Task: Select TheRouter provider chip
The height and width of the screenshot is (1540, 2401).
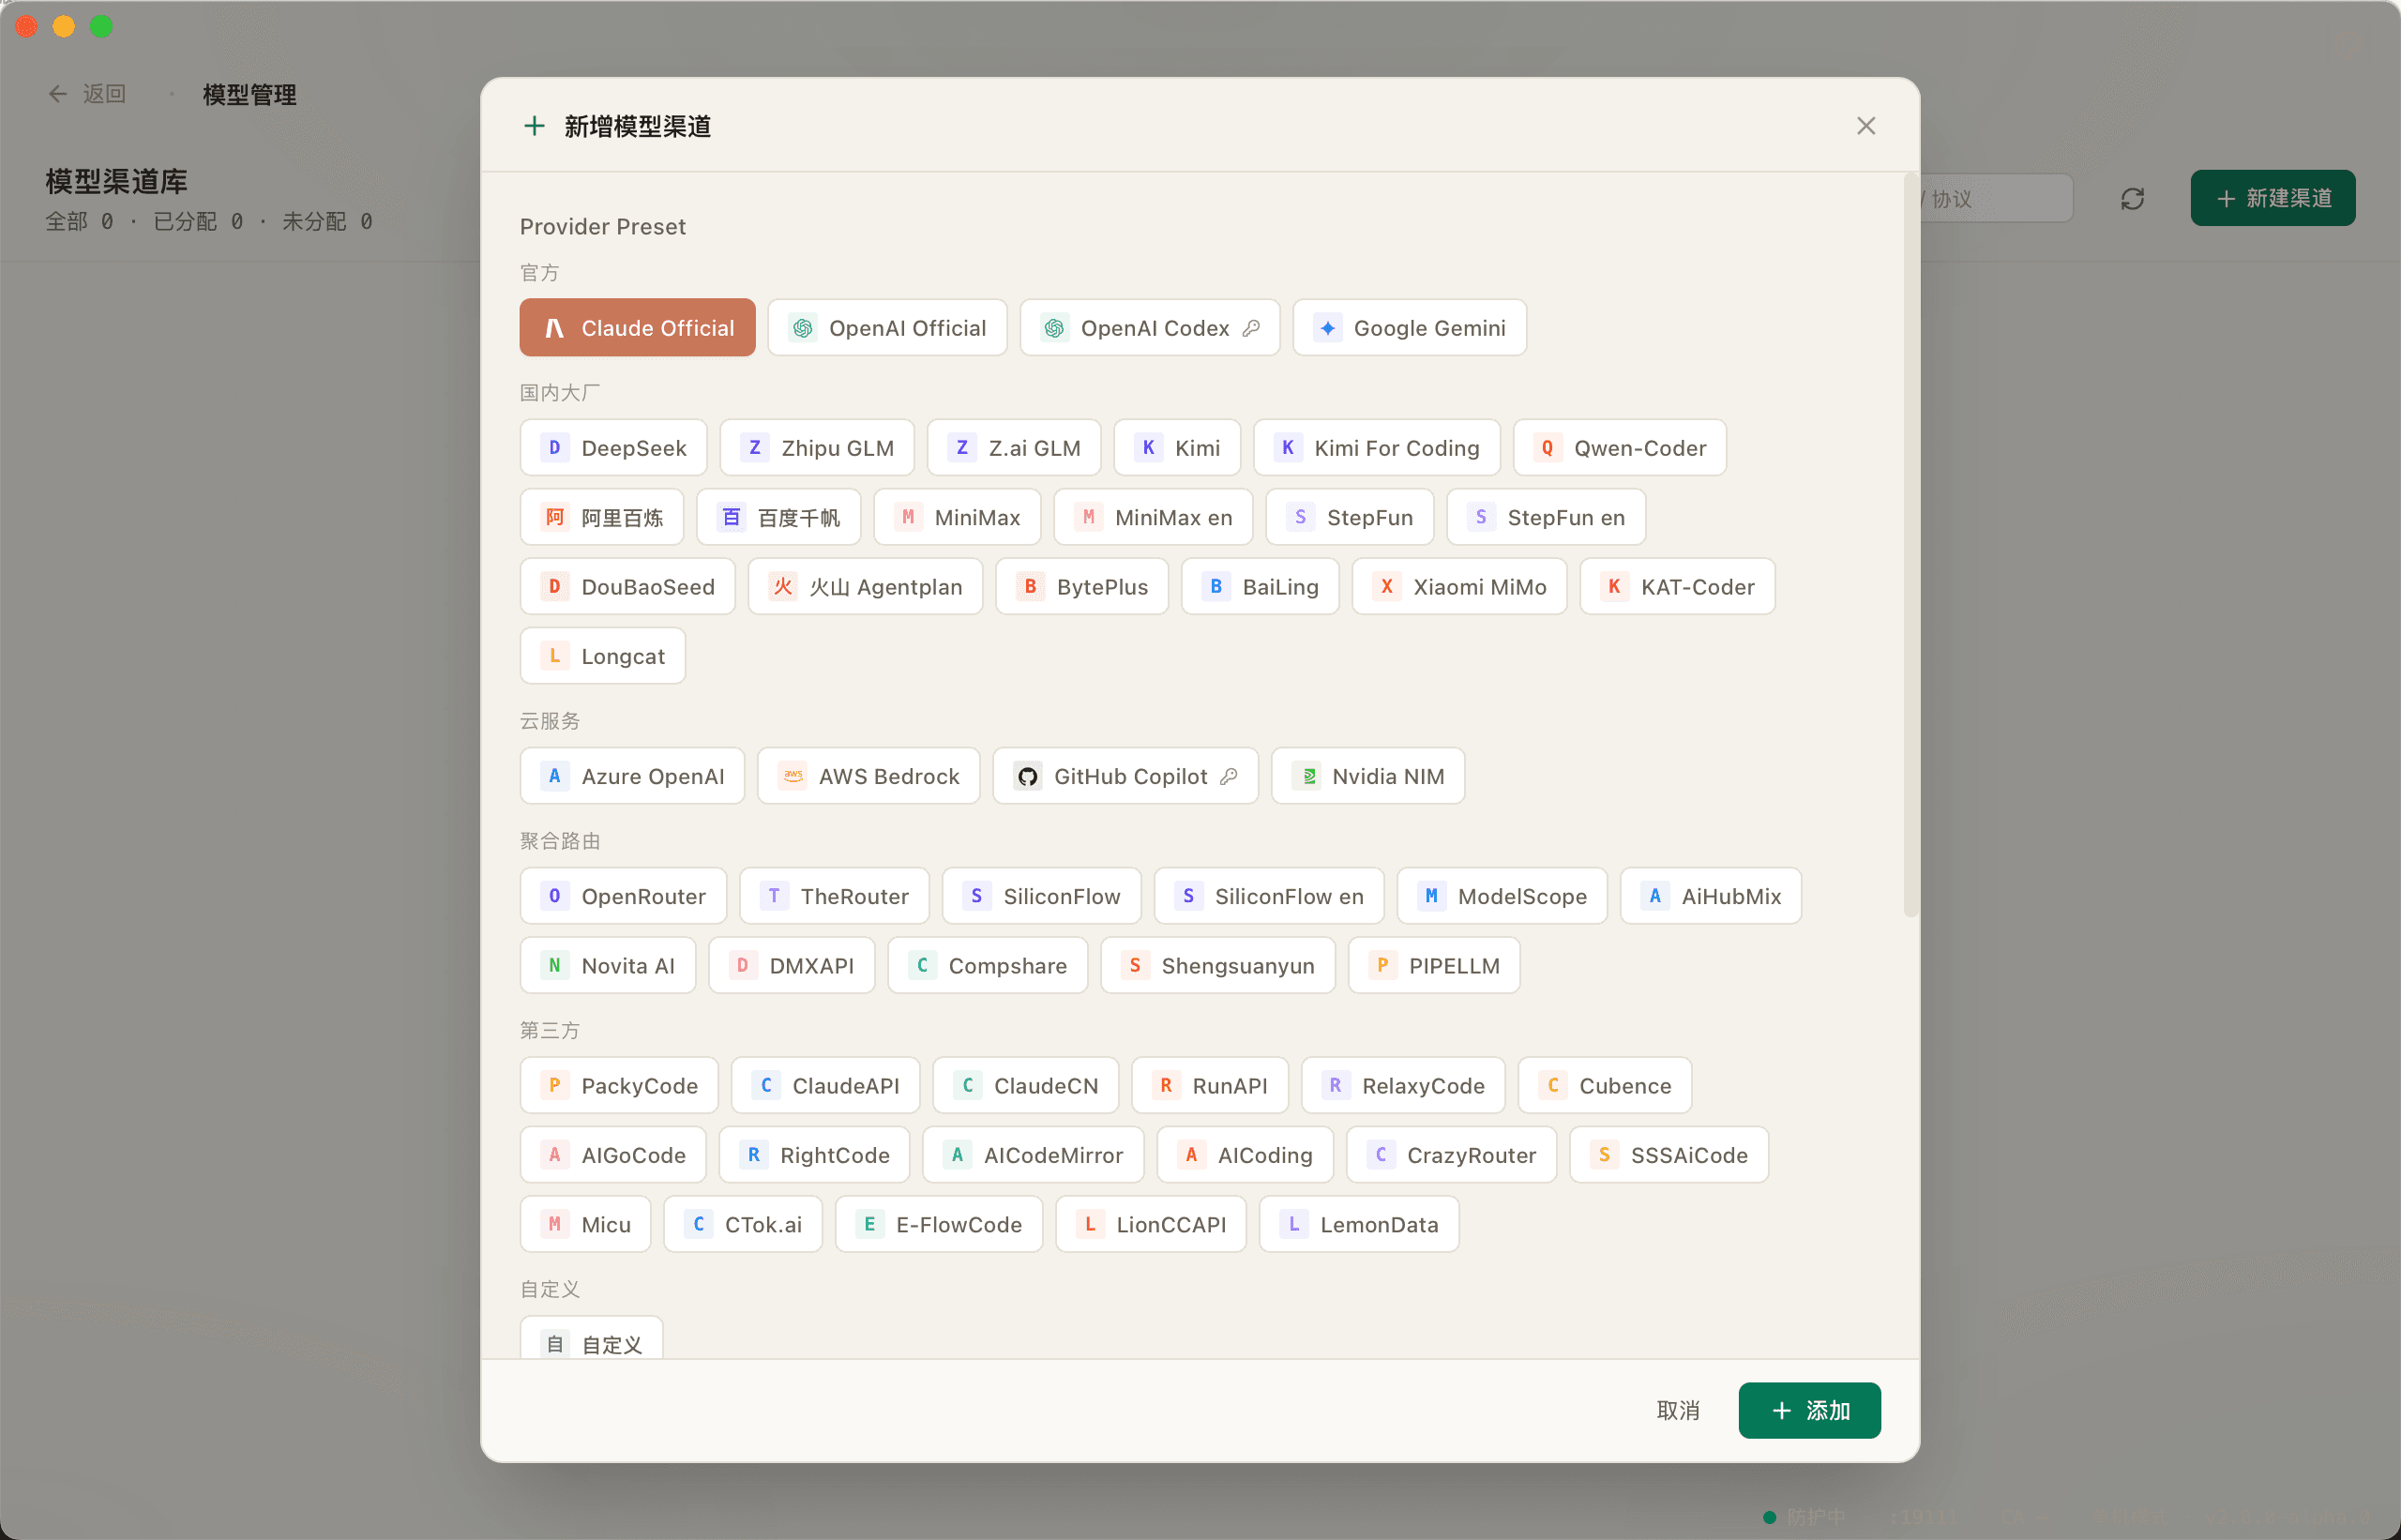Action: coord(834,896)
